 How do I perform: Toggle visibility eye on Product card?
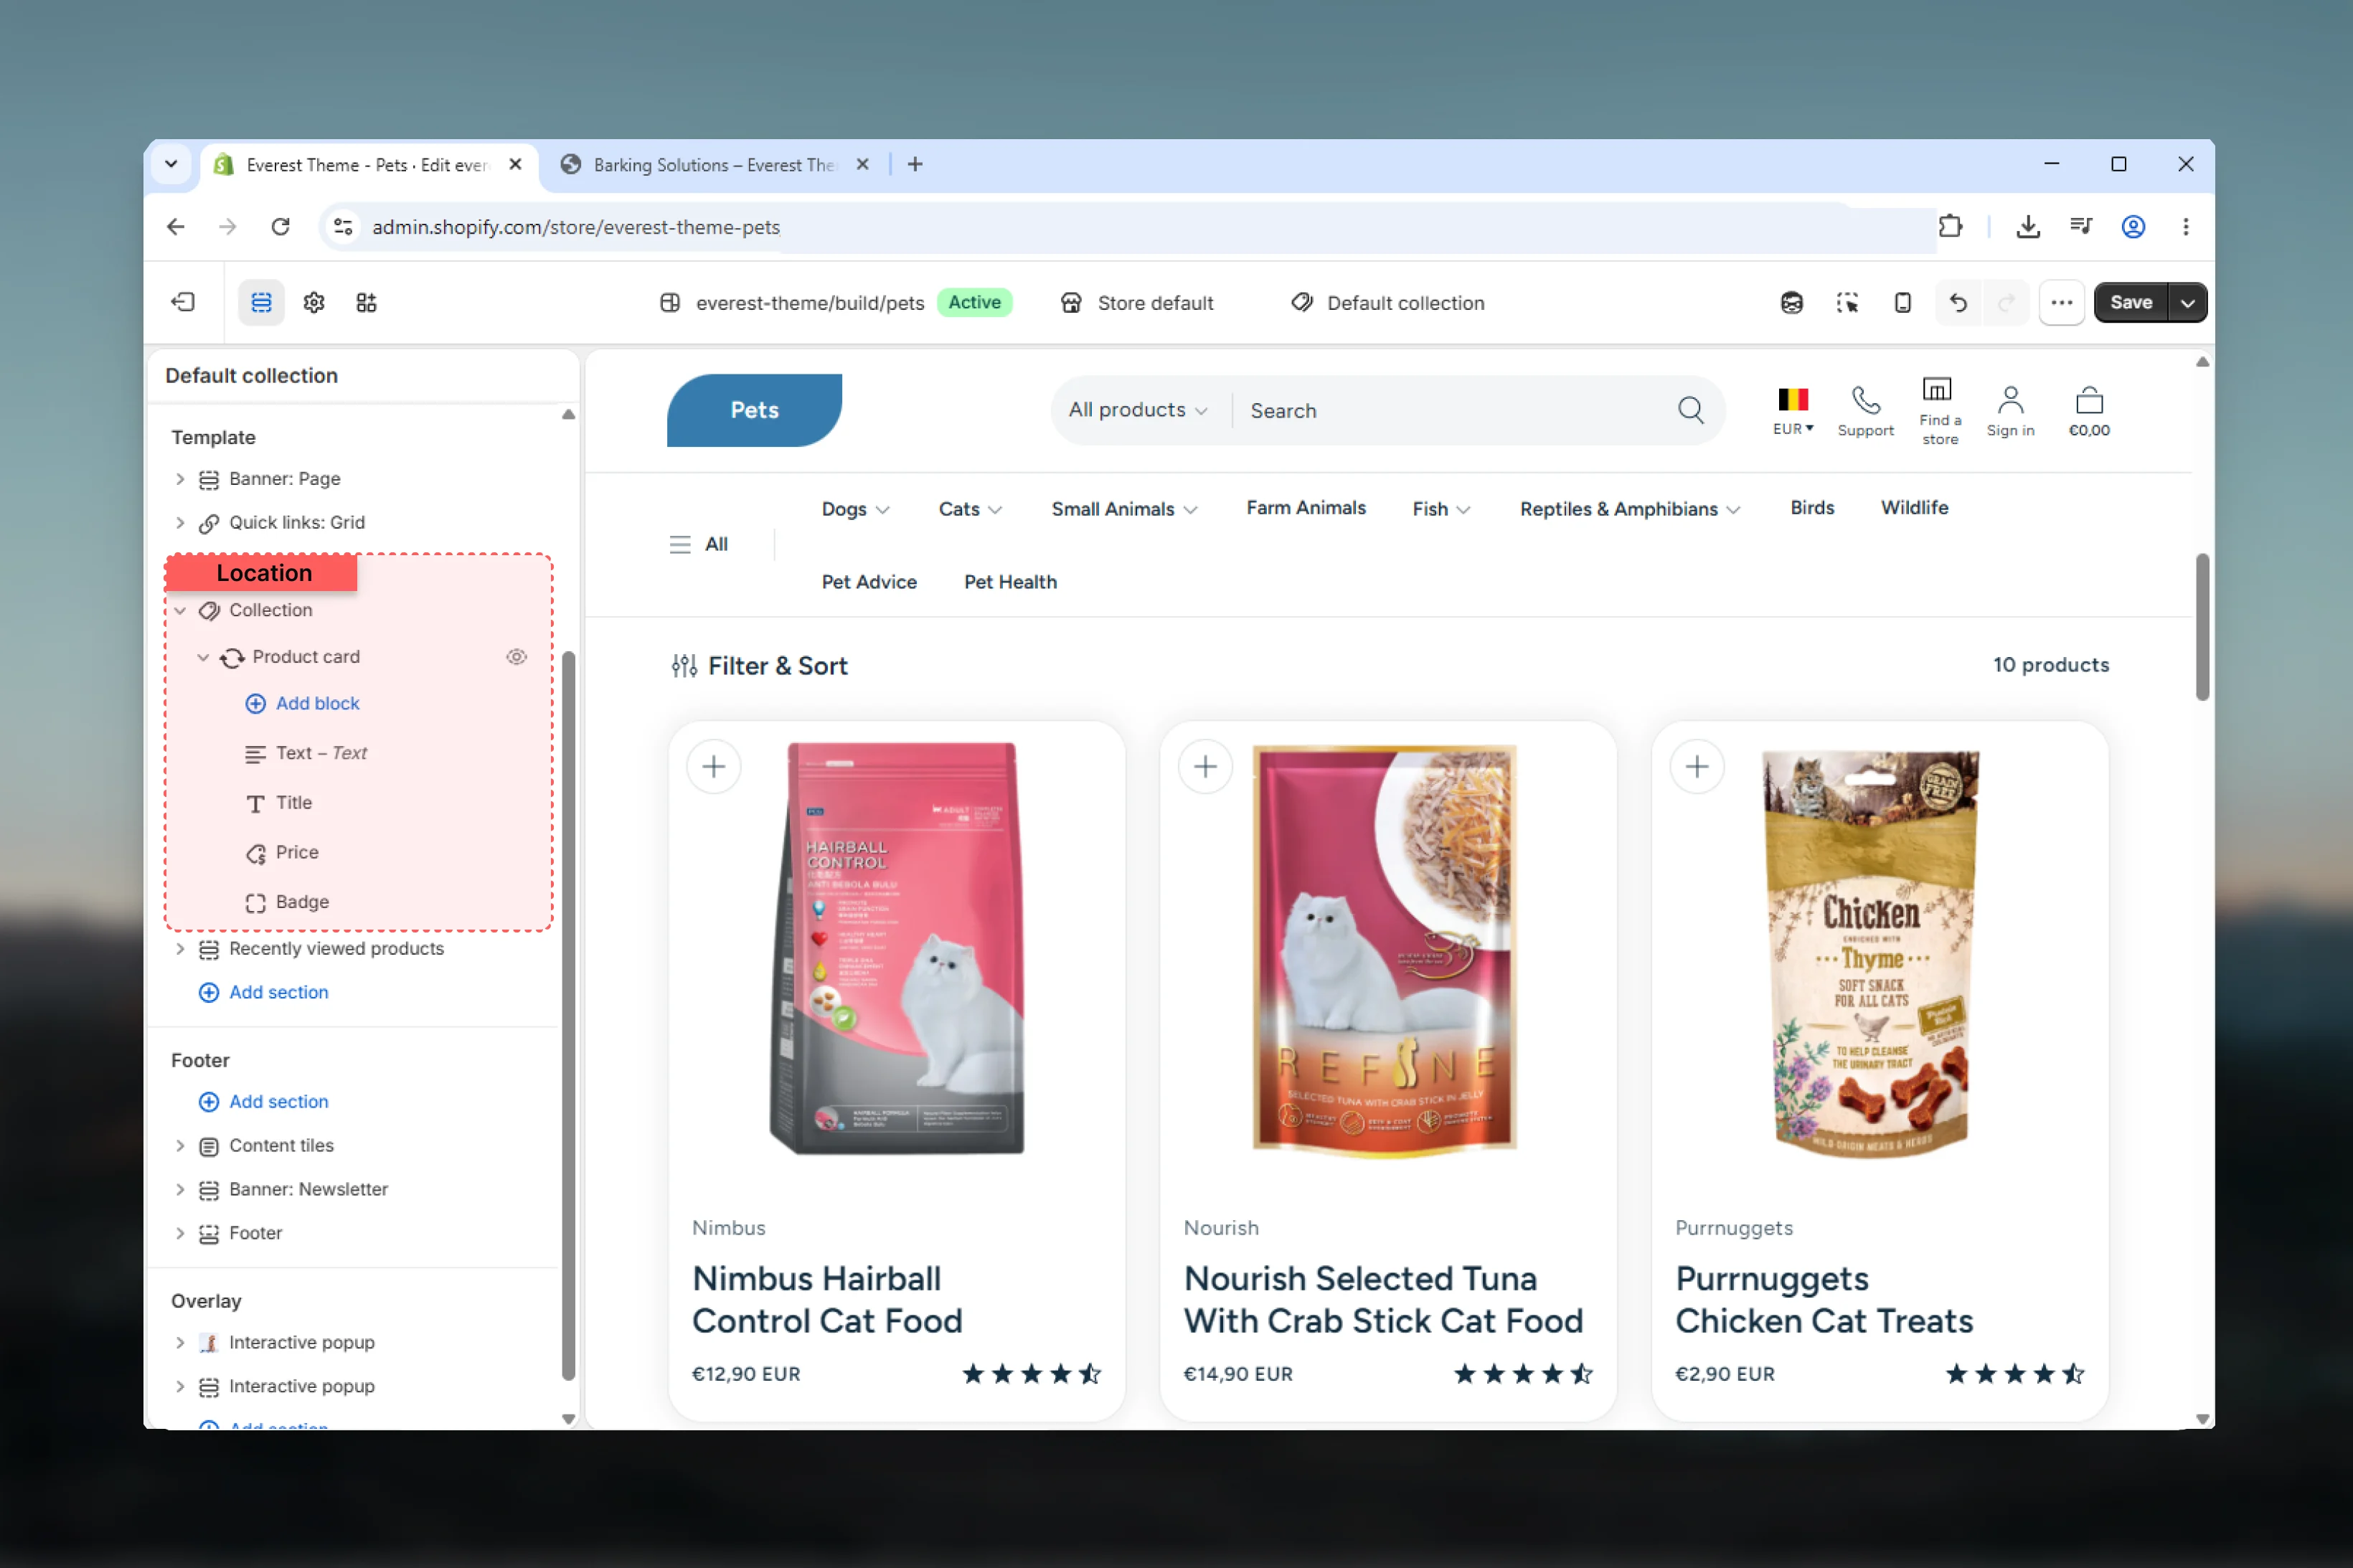(x=516, y=657)
